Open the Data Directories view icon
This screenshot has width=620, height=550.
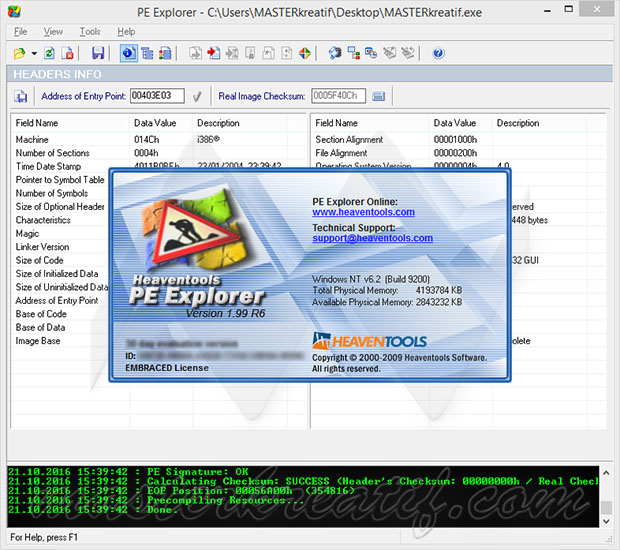pos(147,53)
